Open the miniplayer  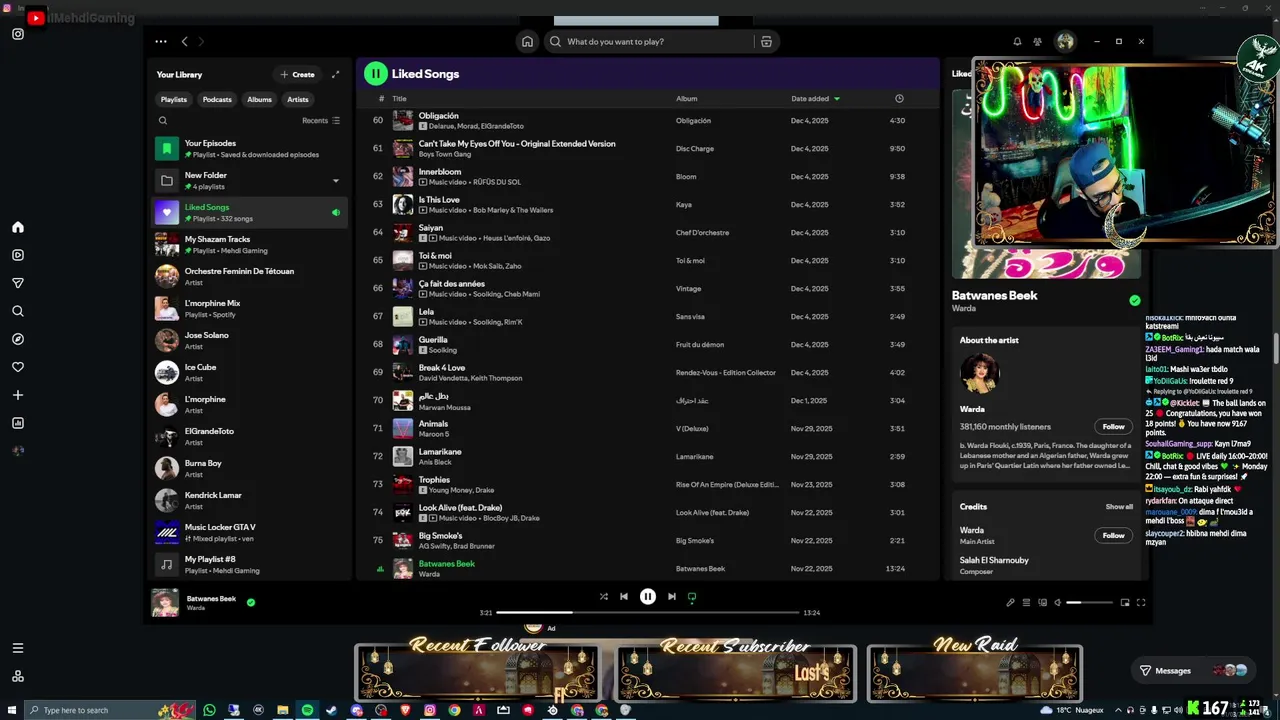pos(1125,602)
